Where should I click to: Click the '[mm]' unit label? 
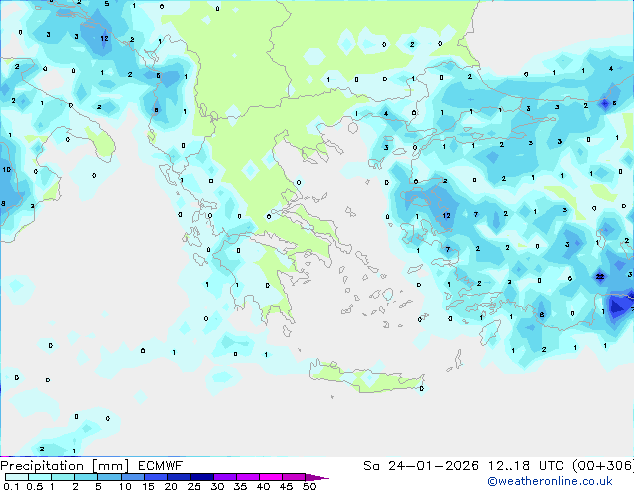[x=111, y=466]
